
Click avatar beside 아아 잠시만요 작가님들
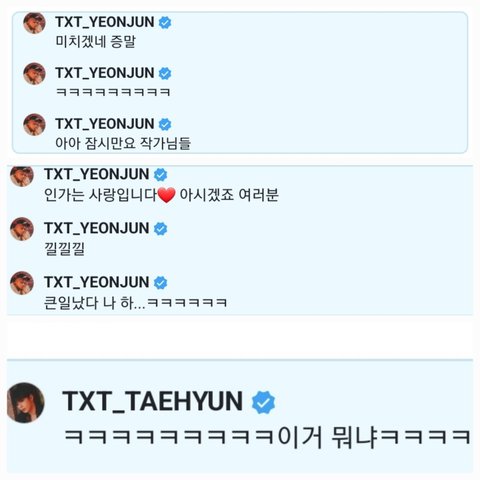coord(34,125)
